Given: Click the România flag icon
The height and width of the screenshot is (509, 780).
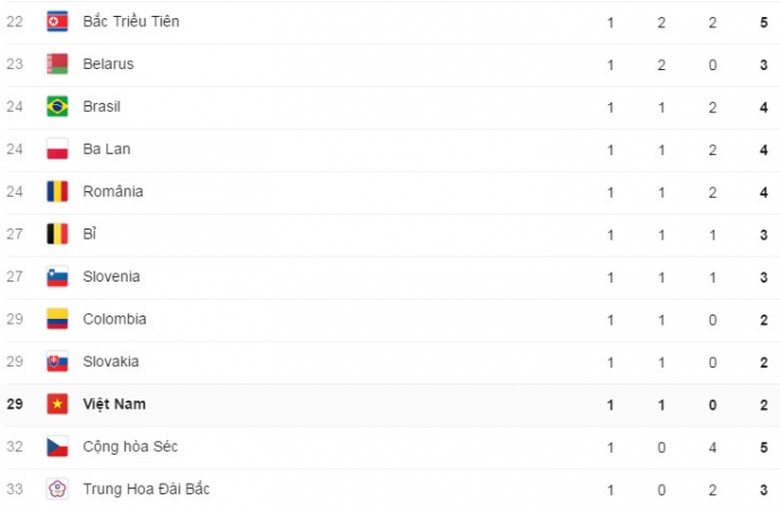Looking at the screenshot, I should coord(57,192).
